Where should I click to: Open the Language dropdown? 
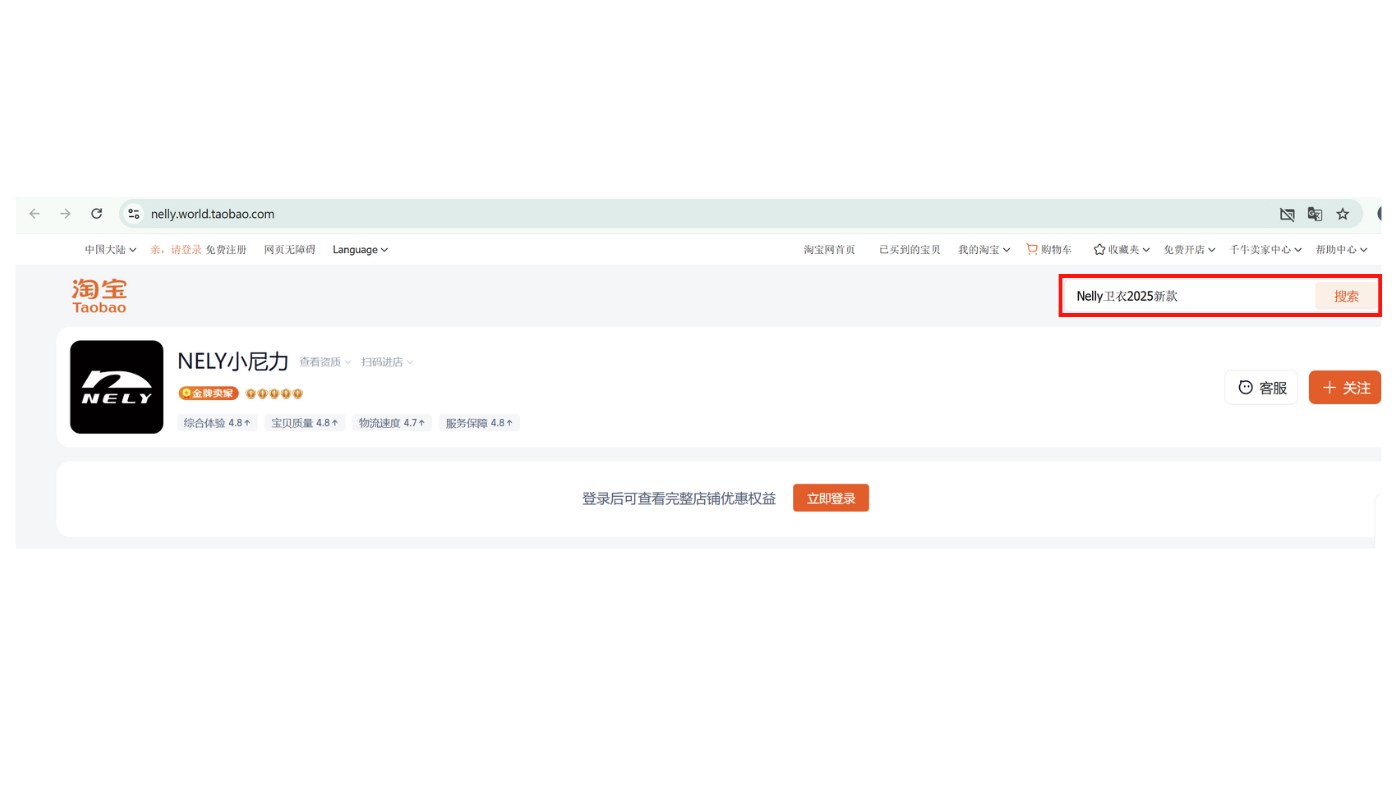360,250
